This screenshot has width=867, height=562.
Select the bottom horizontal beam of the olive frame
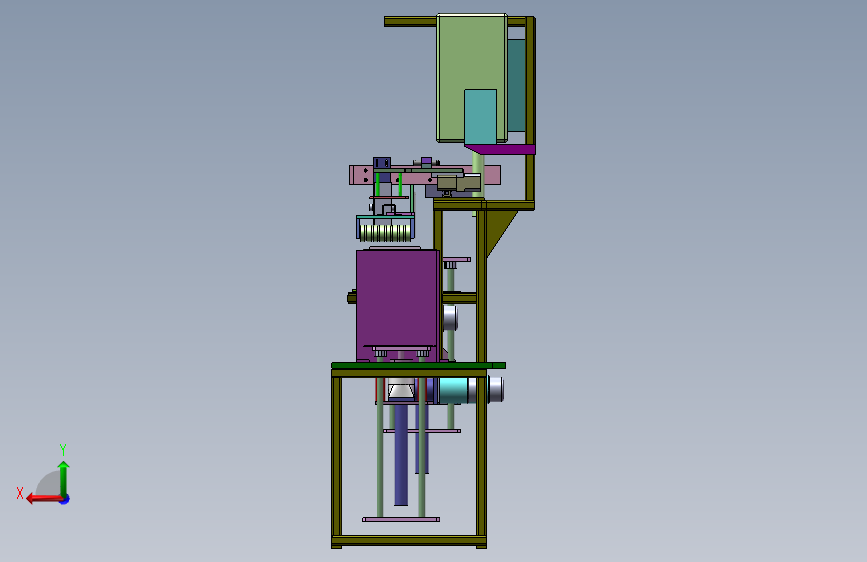409,540
